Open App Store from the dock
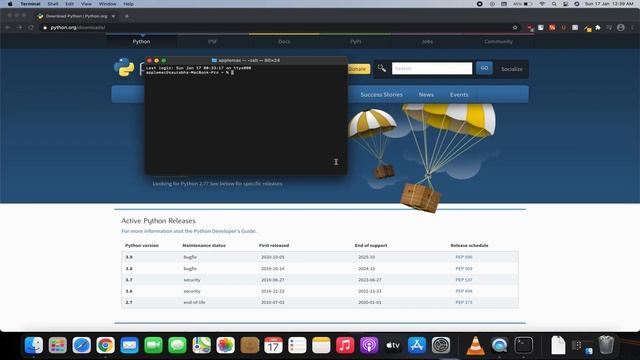The height and width of the screenshot is (360, 640). (x=417, y=345)
